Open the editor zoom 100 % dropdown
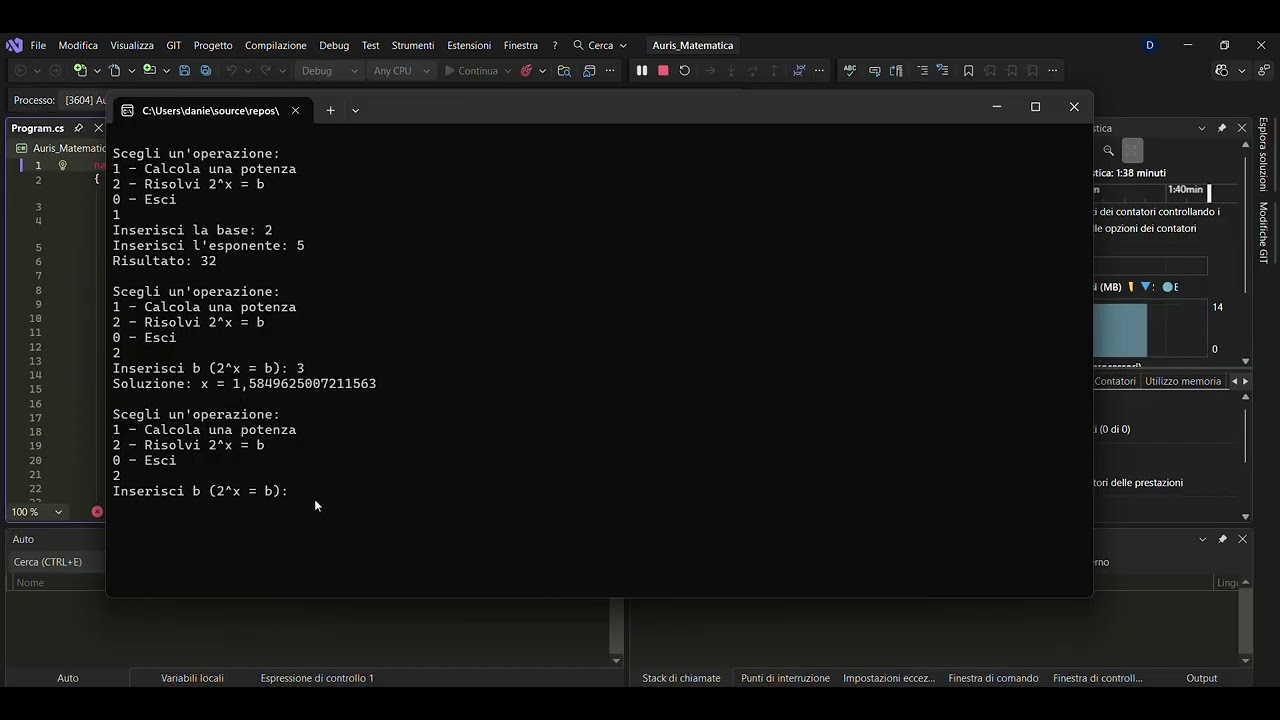The height and width of the screenshot is (720, 1280). click(x=37, y=512)
